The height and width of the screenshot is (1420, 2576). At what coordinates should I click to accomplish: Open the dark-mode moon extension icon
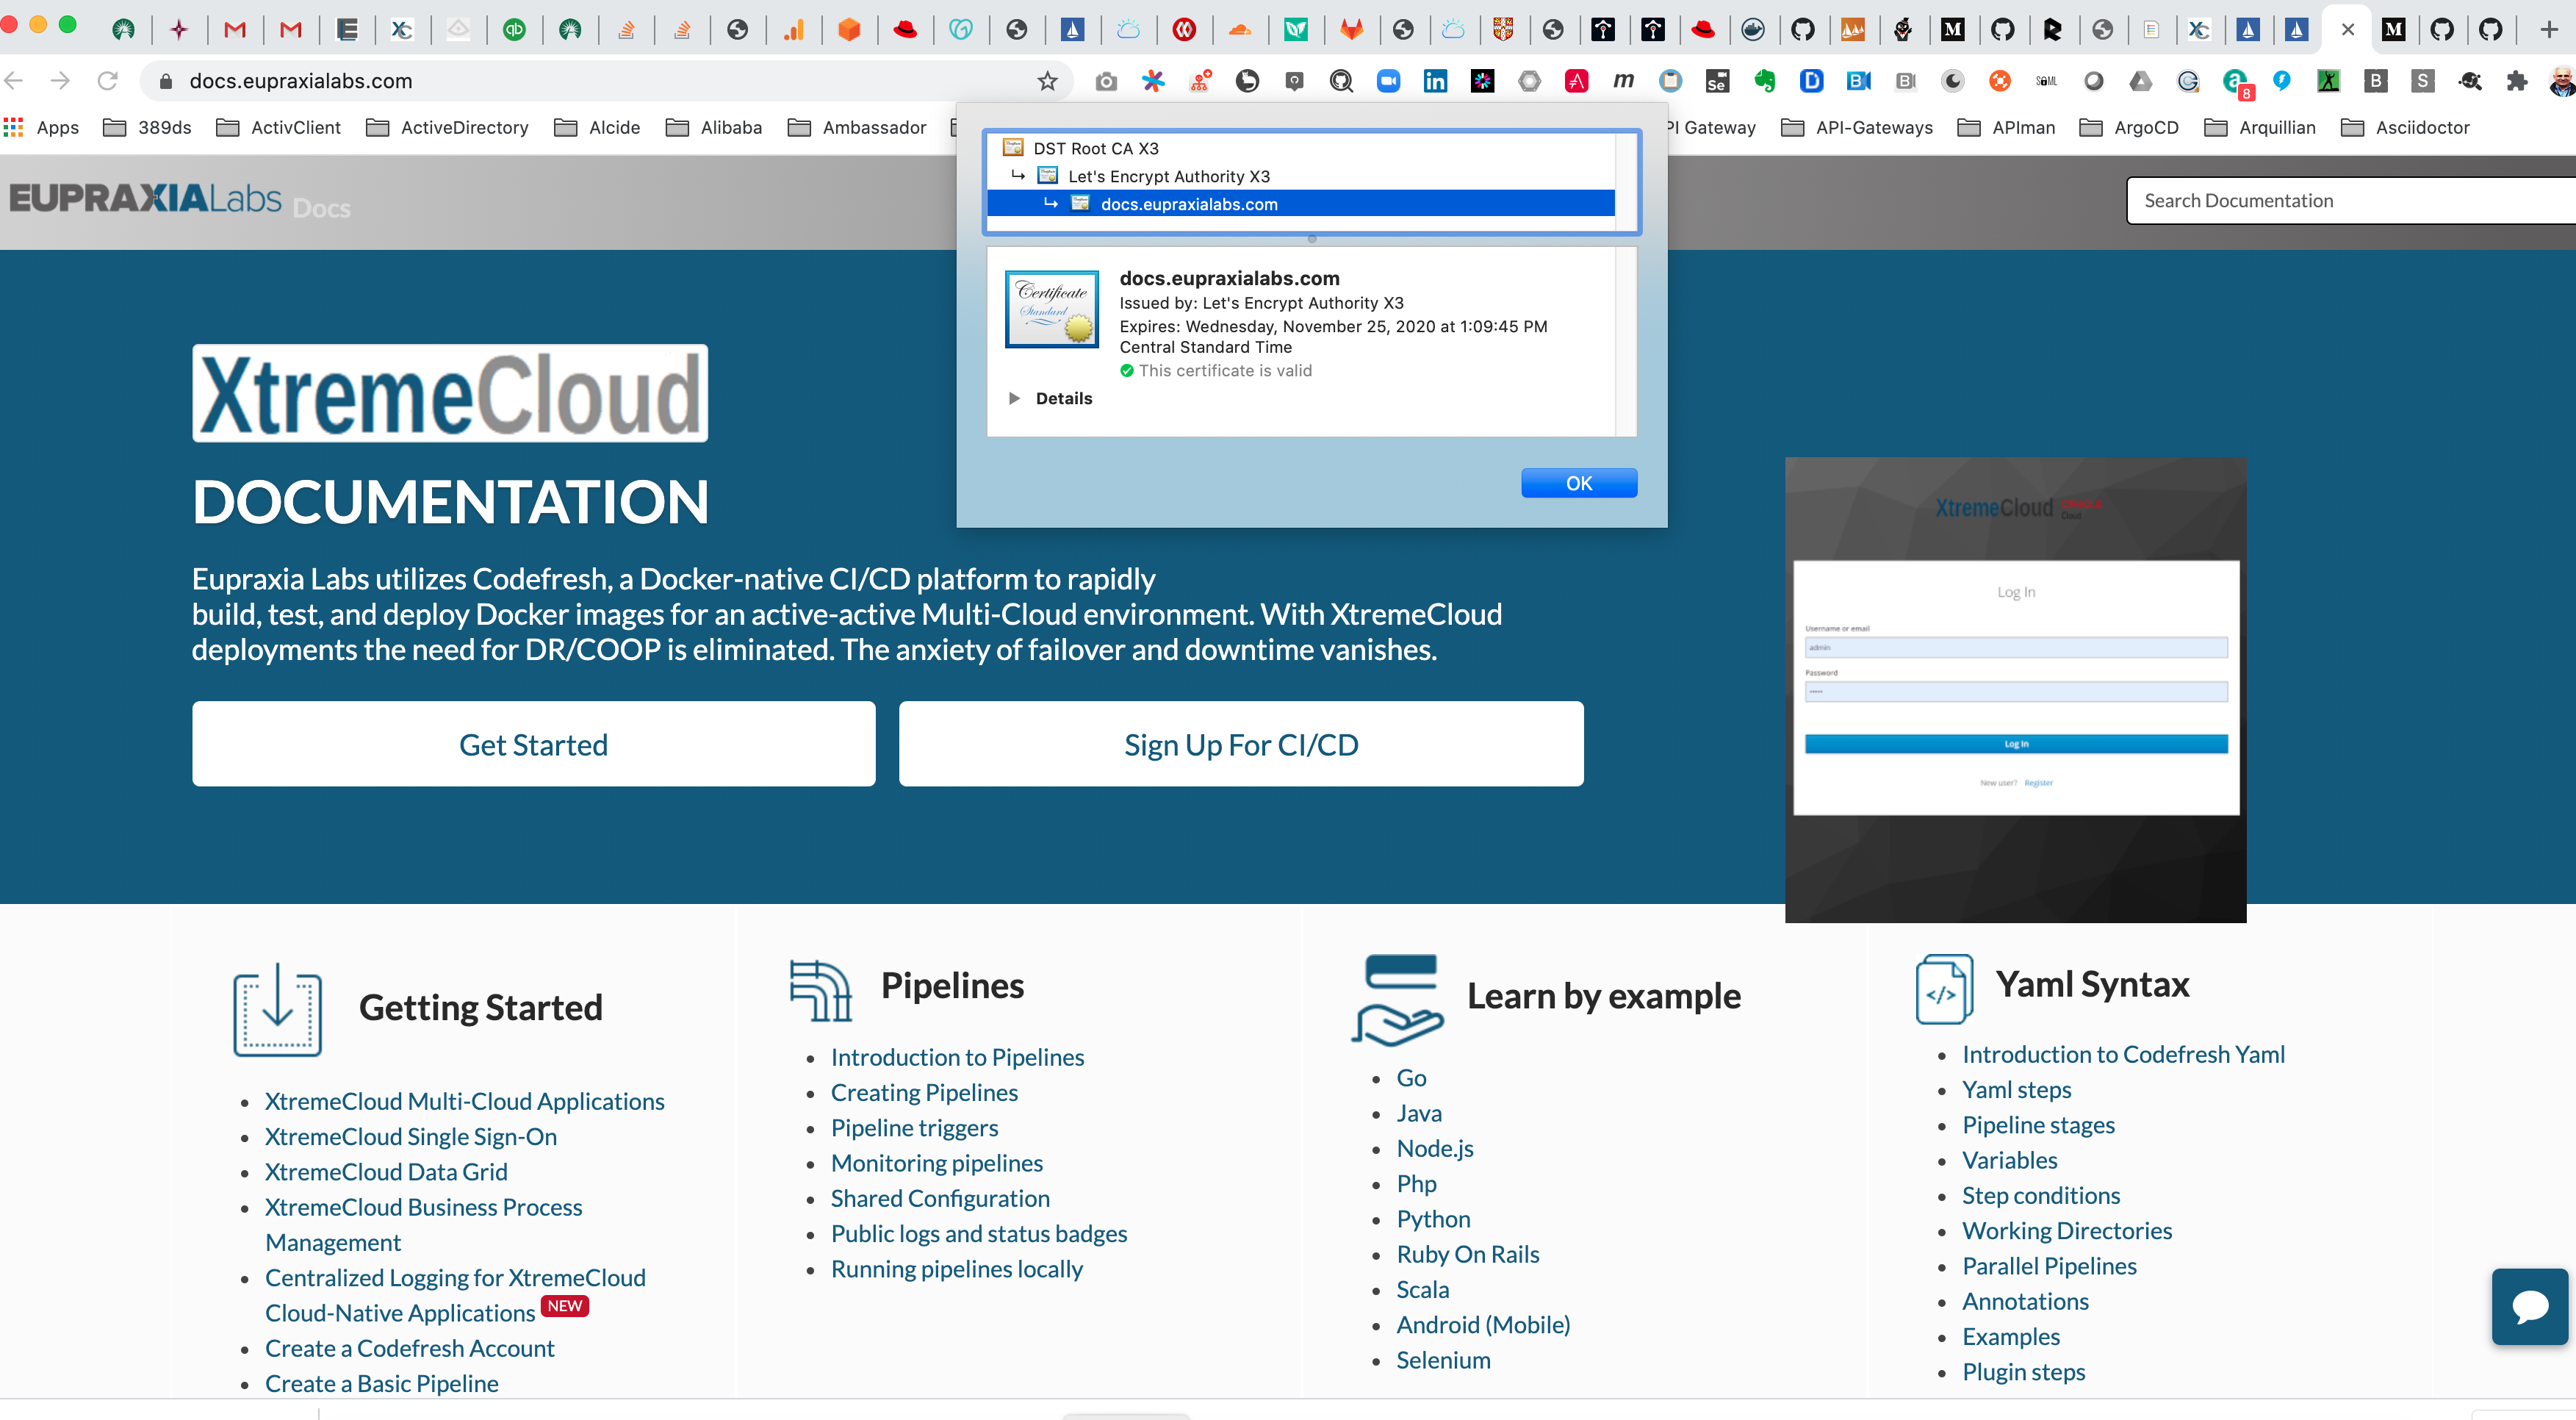click(1952, 81)
